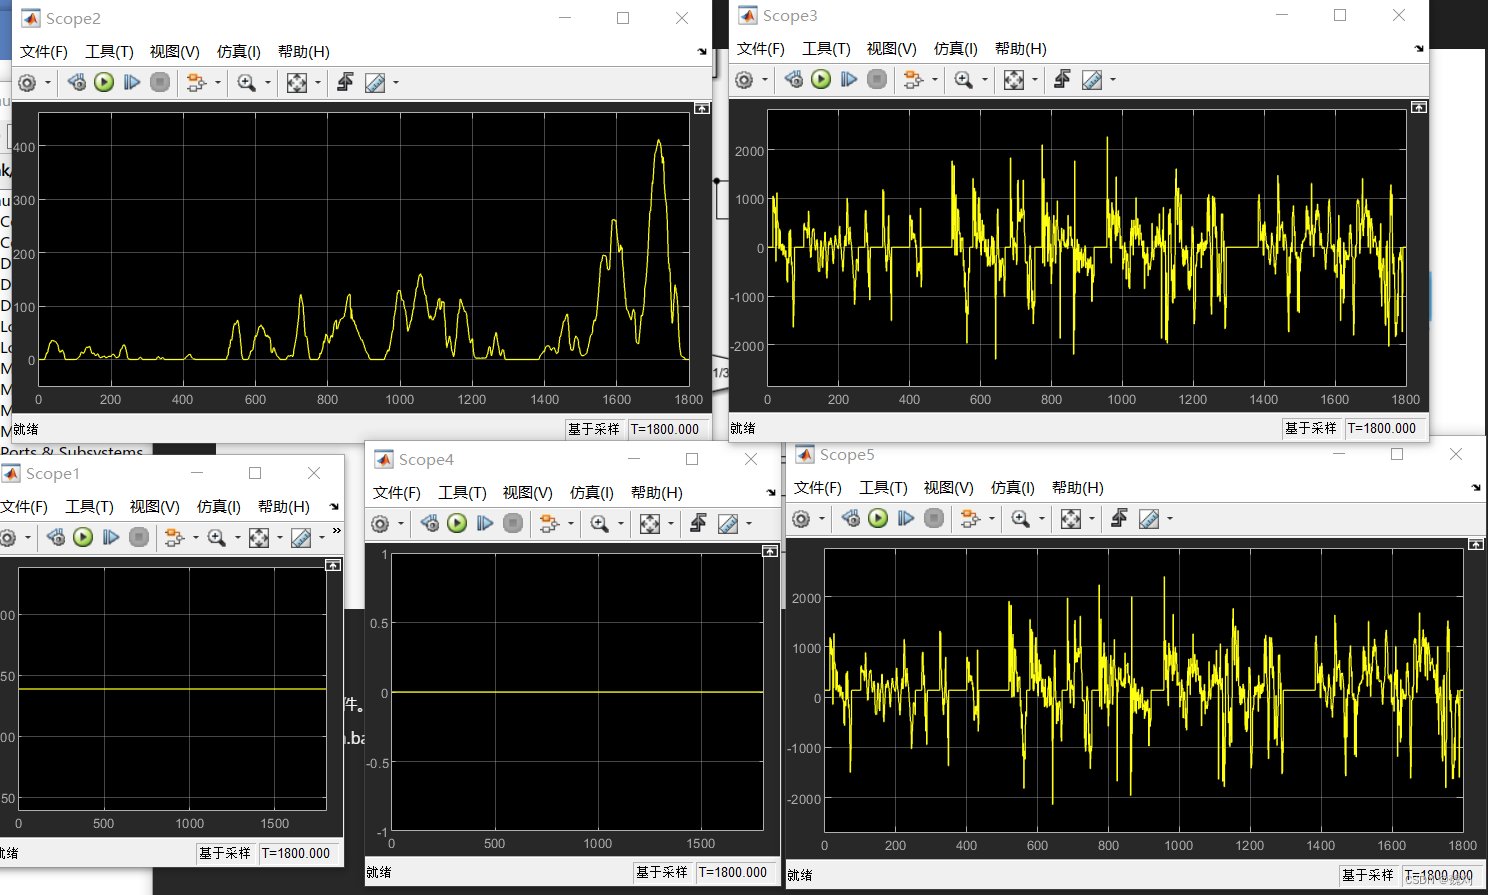The image size is (1488, 895).
Task: Select Zoom tool in Scope1 toolbar
Action: (x=216, y=538)
